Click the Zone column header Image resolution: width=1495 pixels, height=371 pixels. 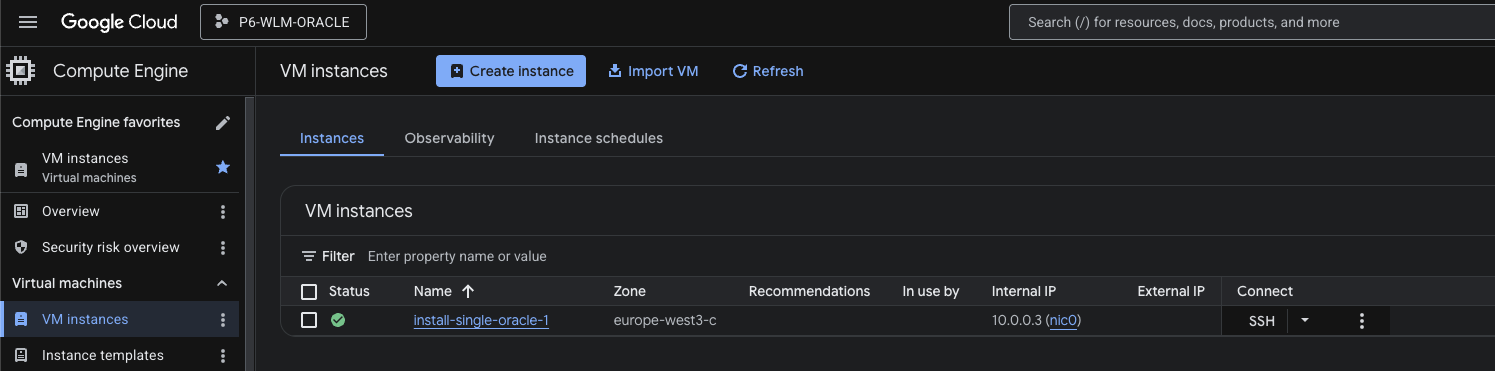point(629,291)
